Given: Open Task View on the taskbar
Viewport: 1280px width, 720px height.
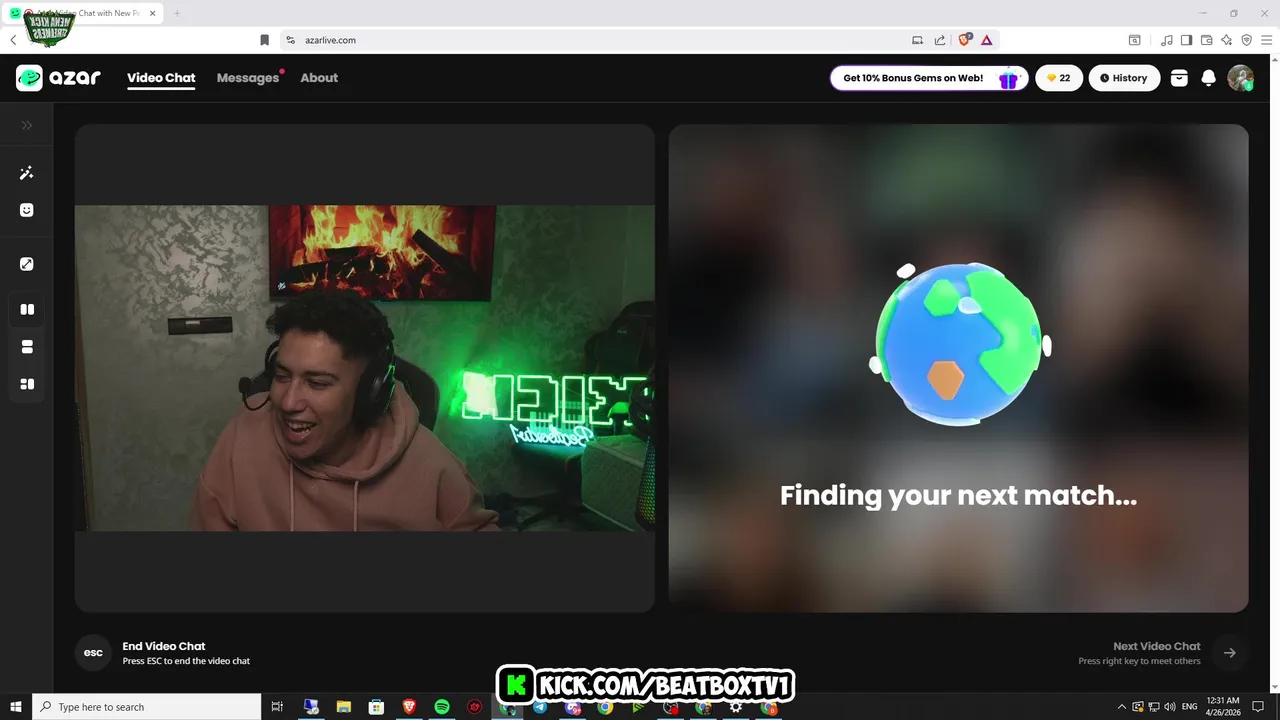Looking at the screenshot, I should (278, 707).
